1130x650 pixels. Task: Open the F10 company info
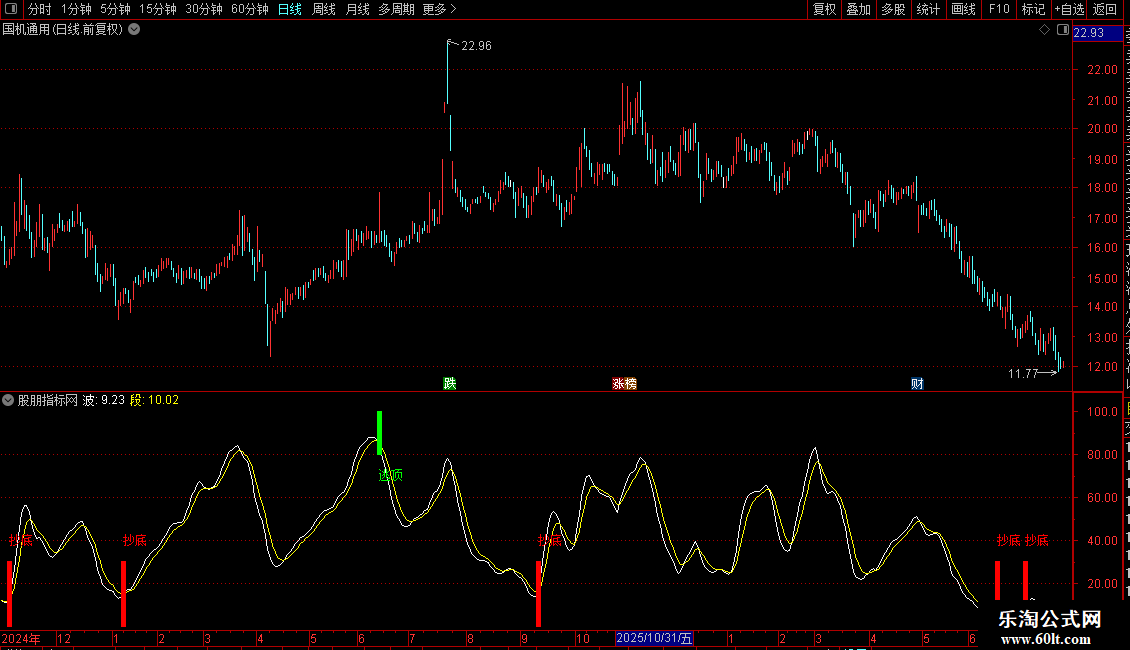pos(999,9)
